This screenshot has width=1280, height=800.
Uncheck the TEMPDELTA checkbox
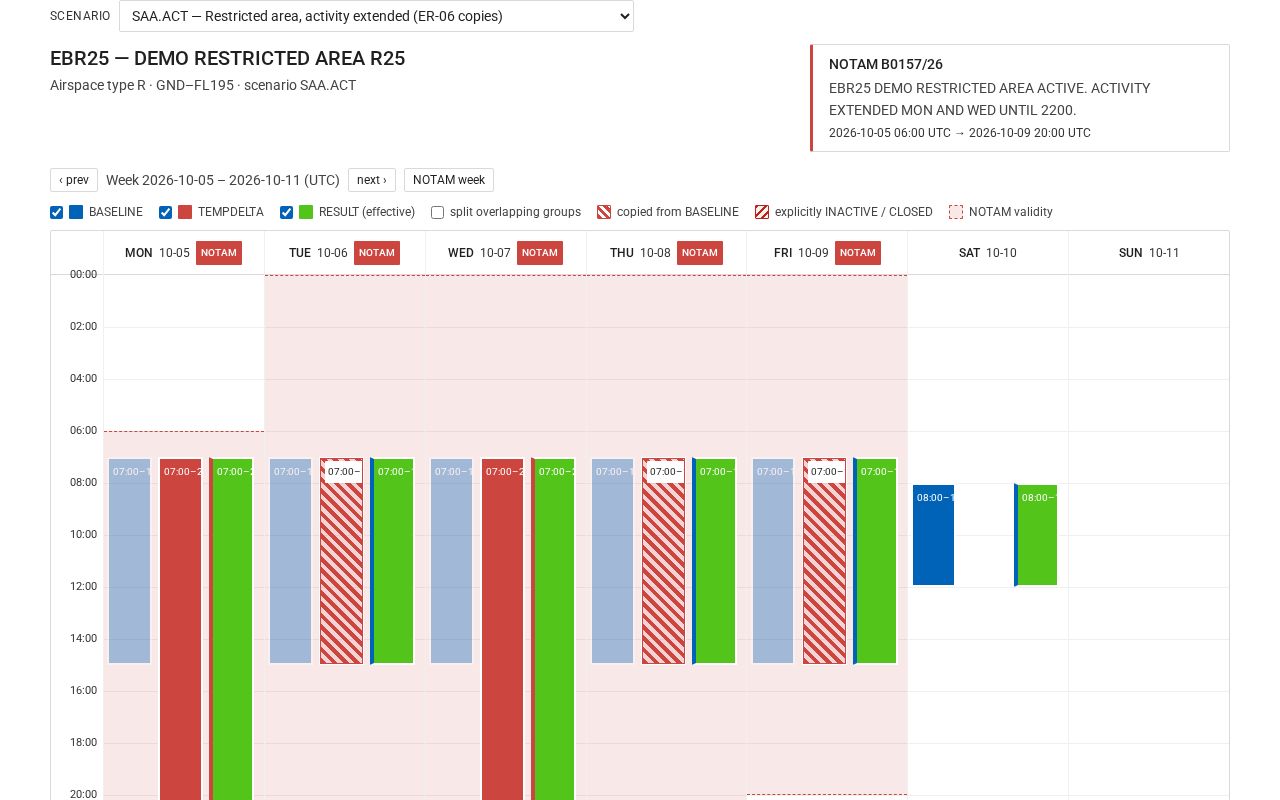[166, 212]
